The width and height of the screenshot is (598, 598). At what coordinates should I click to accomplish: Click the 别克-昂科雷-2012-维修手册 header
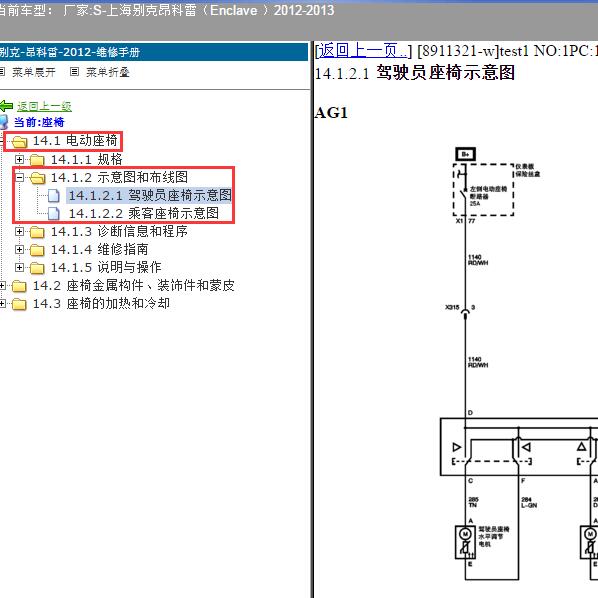[154, 52]
